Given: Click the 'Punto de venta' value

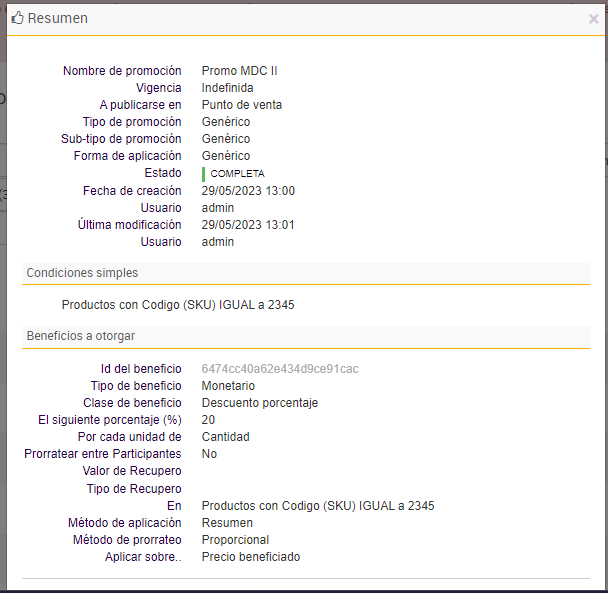Looking at the screenshot, I should tap(242, 105).
